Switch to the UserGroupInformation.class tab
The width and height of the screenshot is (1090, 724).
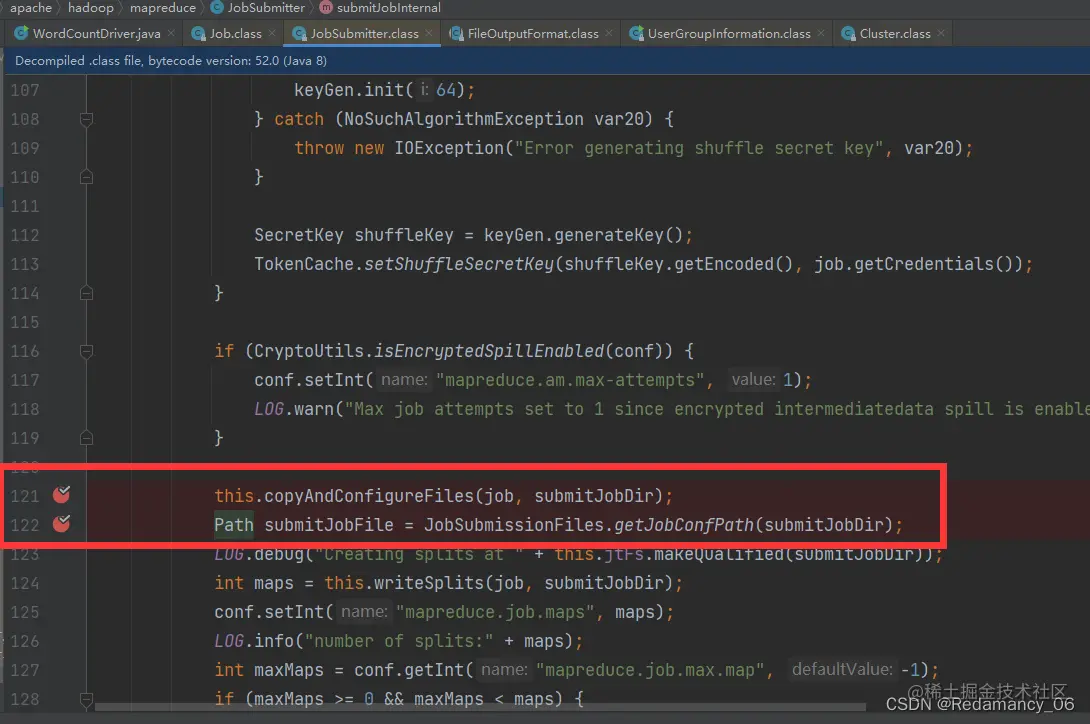729,33
